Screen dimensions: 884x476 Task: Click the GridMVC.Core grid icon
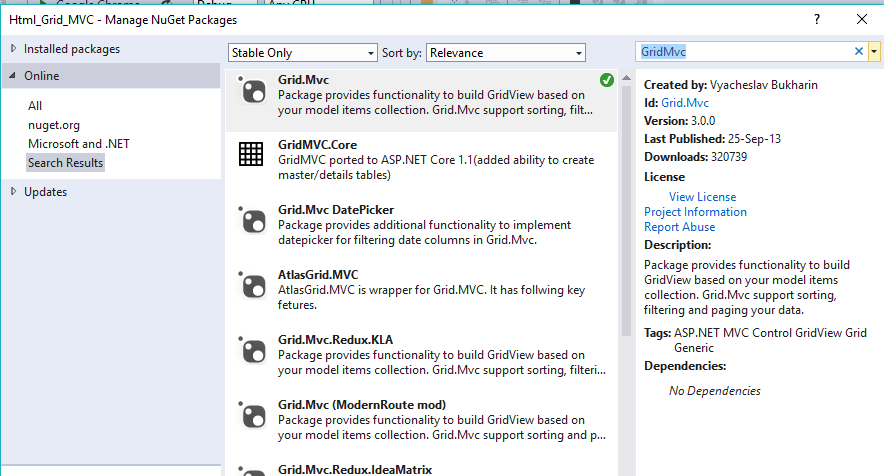[251, 153]
